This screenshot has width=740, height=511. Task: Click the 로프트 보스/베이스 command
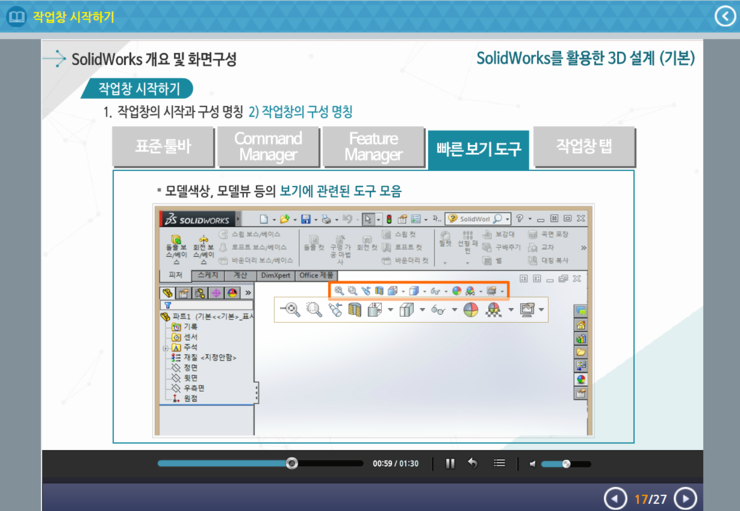pyautogui.click(x=253, y=247)
